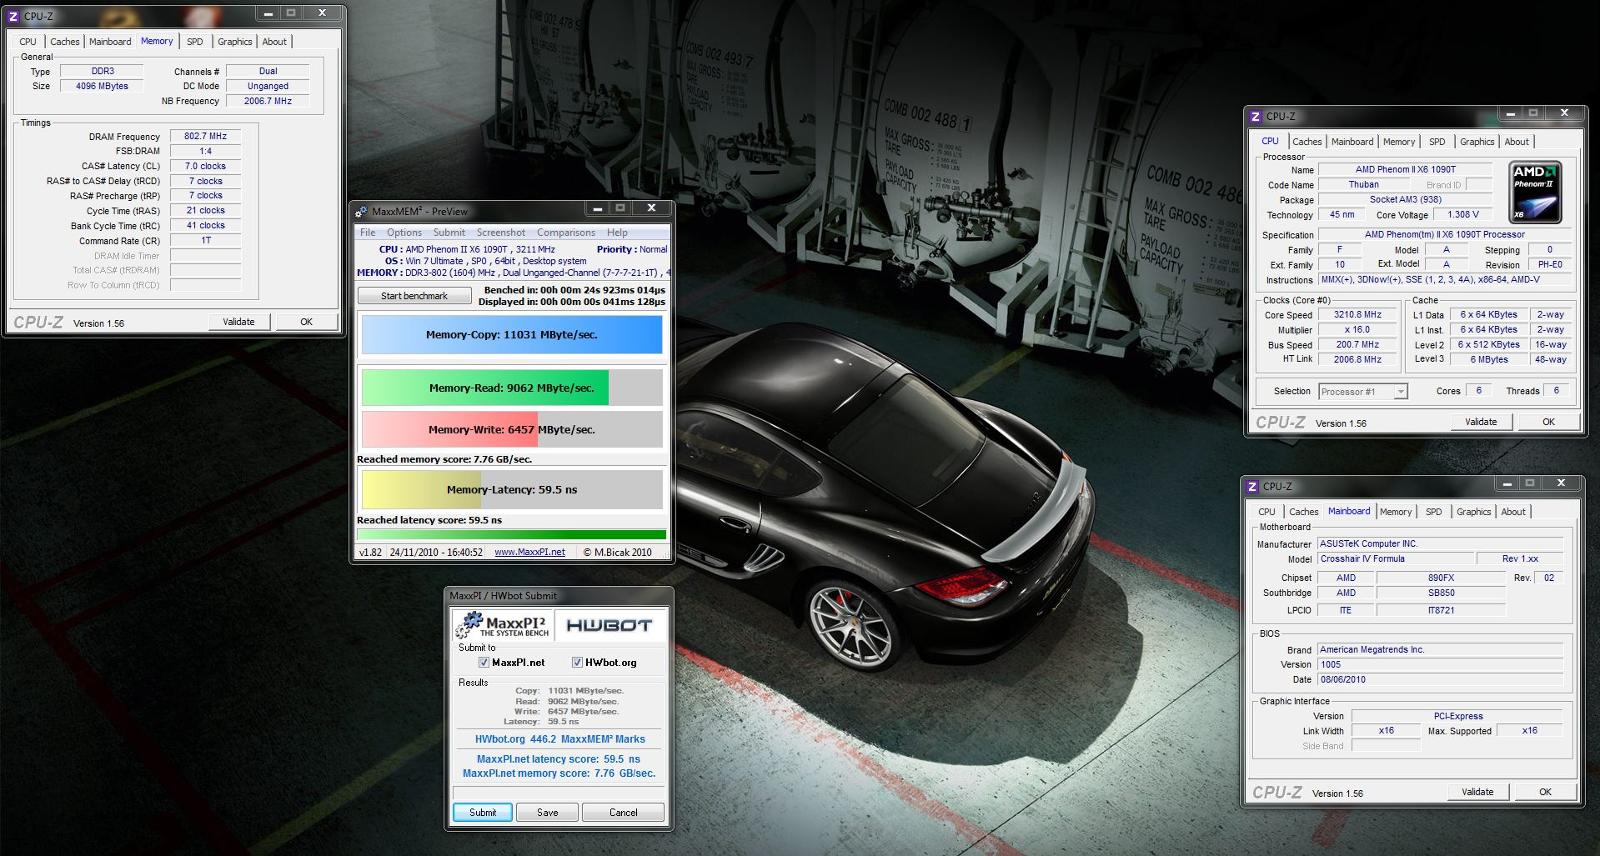
Task: Open the www.MaxxPI.net link
Action: [x=529, y=552]
